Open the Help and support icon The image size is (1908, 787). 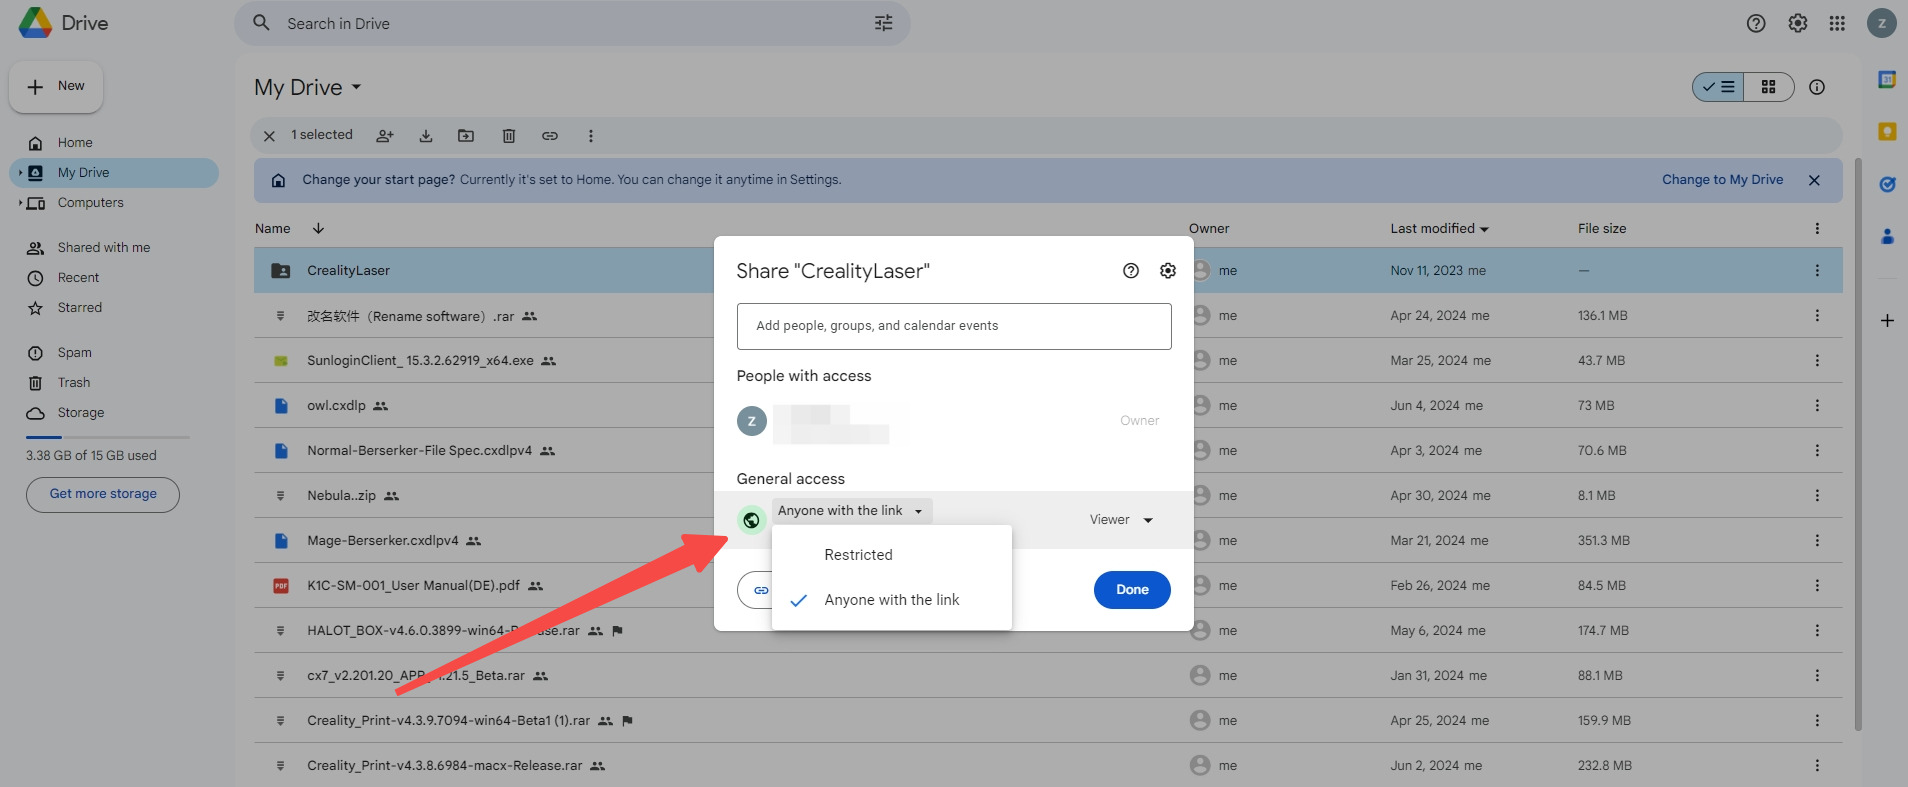point(1756,23)
